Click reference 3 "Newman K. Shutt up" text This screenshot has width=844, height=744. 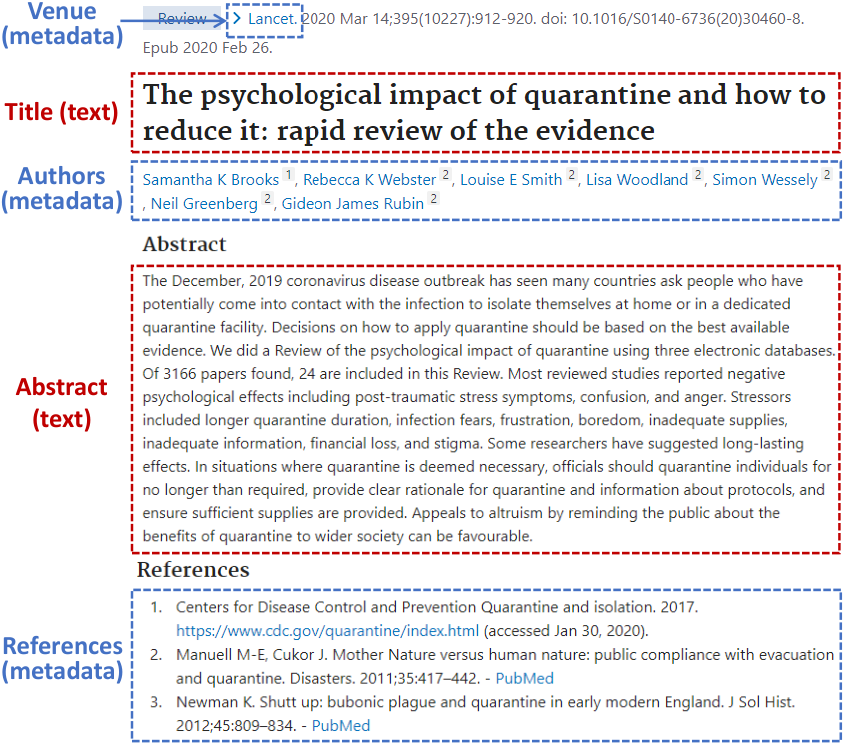[249, 702]
